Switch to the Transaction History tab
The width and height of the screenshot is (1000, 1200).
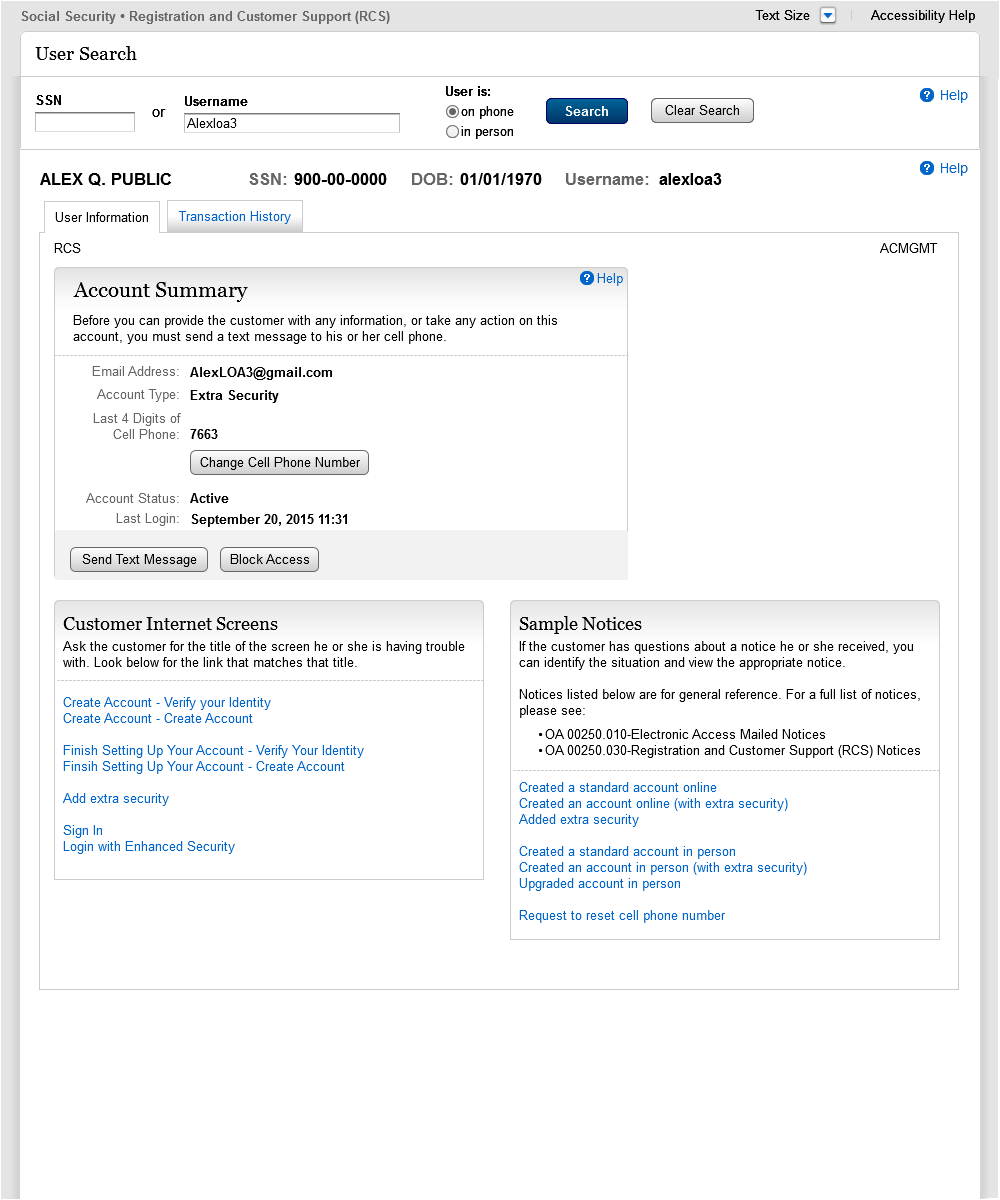pyautogui.click(x=235, y=217)
